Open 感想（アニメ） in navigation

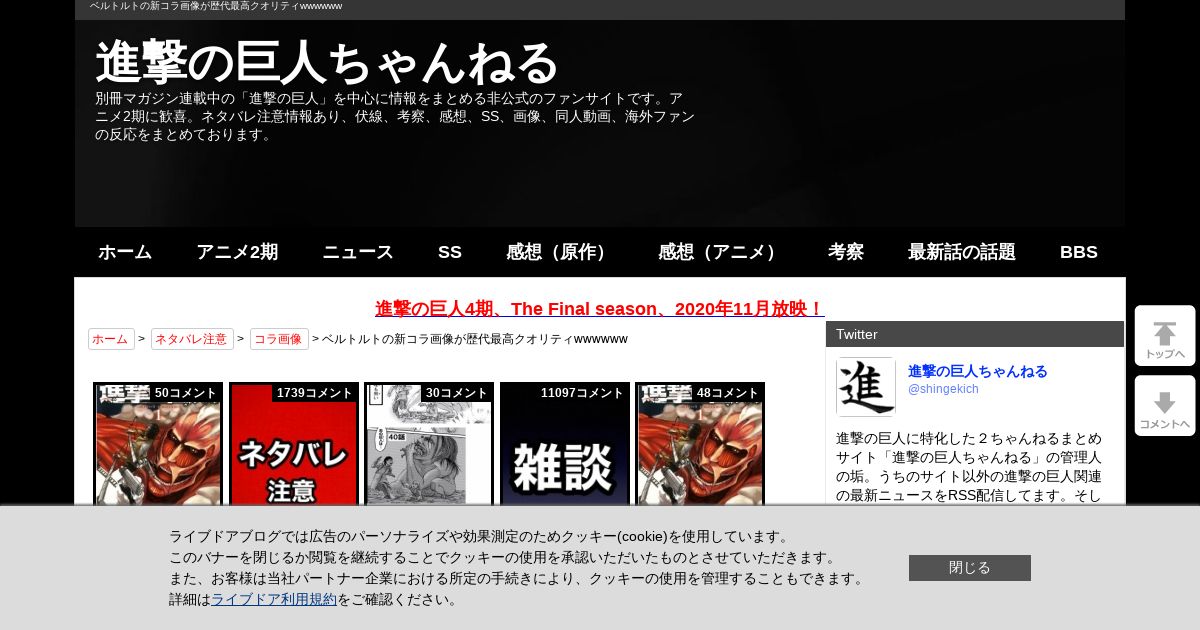[721, 252]
